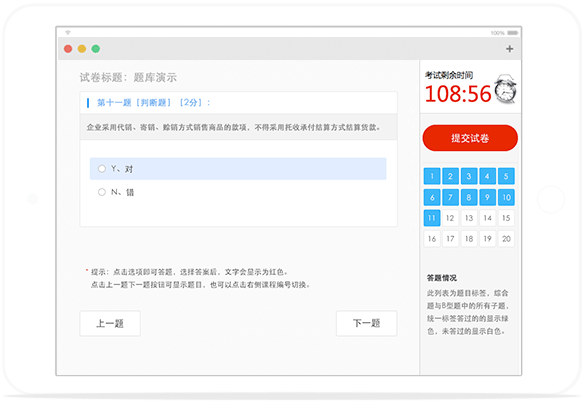Image resolution: width=584 pixels, height=402 pixels.
Task: Select question 9 tile
Action: click(488, 197)
